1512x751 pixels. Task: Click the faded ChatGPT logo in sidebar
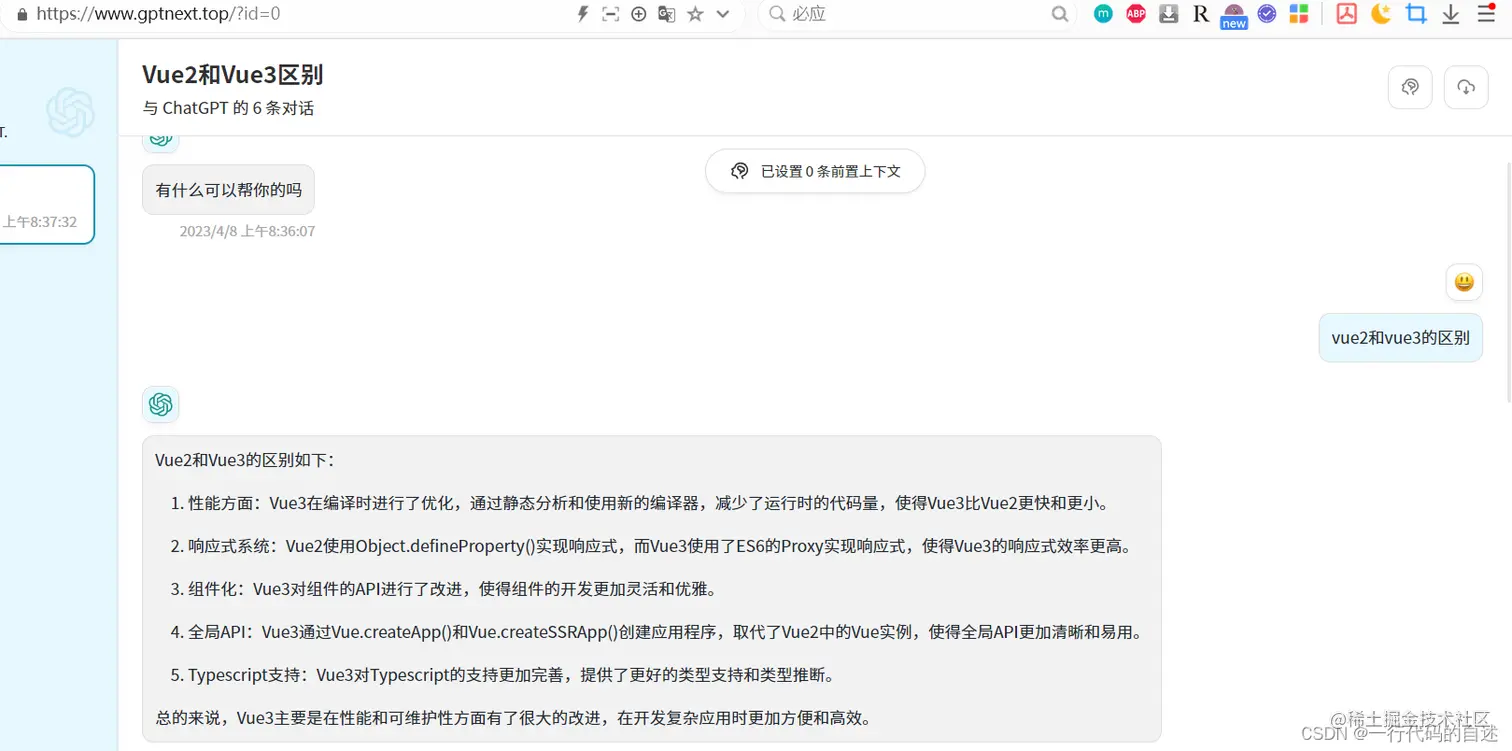[x=70, y=112]
